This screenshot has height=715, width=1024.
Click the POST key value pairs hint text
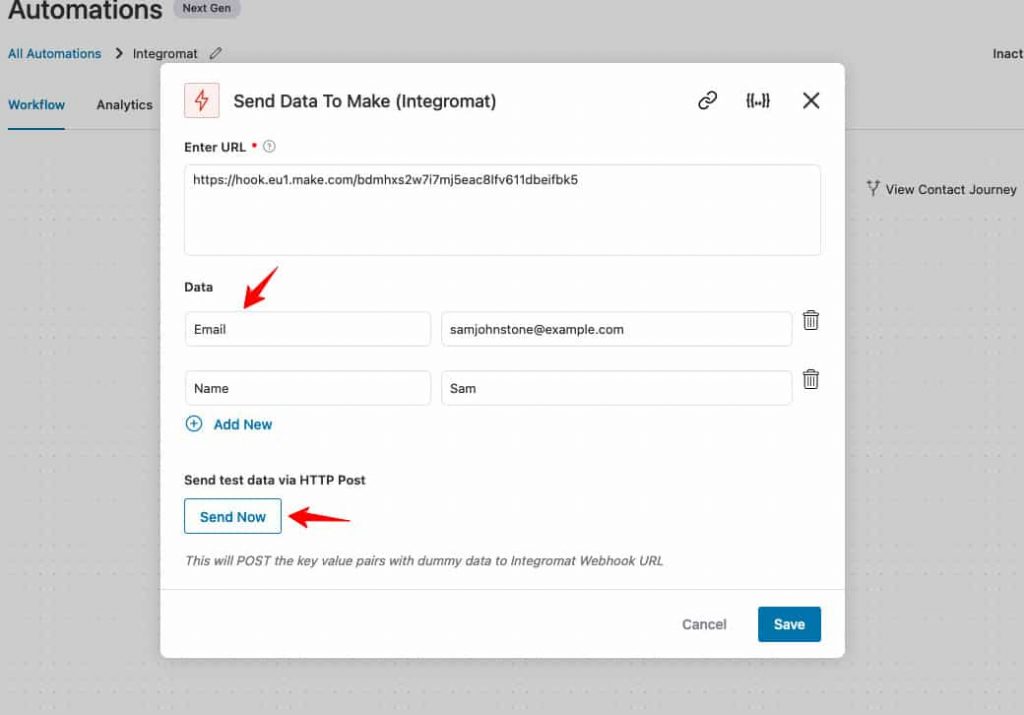click(424, 560)
